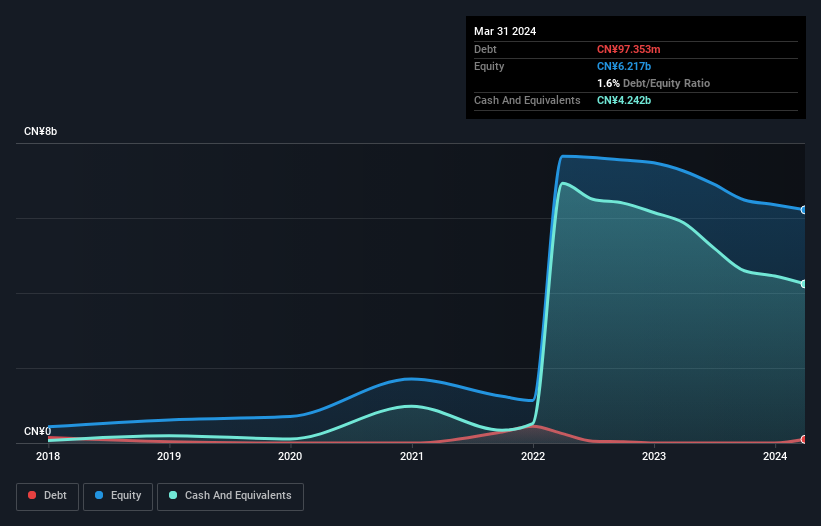Toggle the Debt legend series
Screen dimensions: 821x526
click(48, 496)
